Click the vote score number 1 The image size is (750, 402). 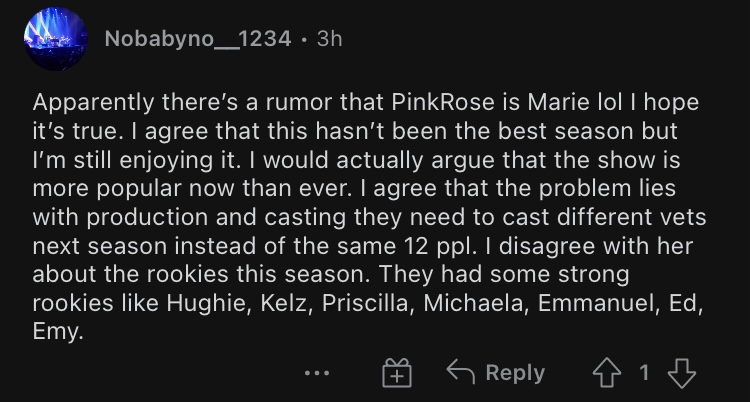pos(644,372)
